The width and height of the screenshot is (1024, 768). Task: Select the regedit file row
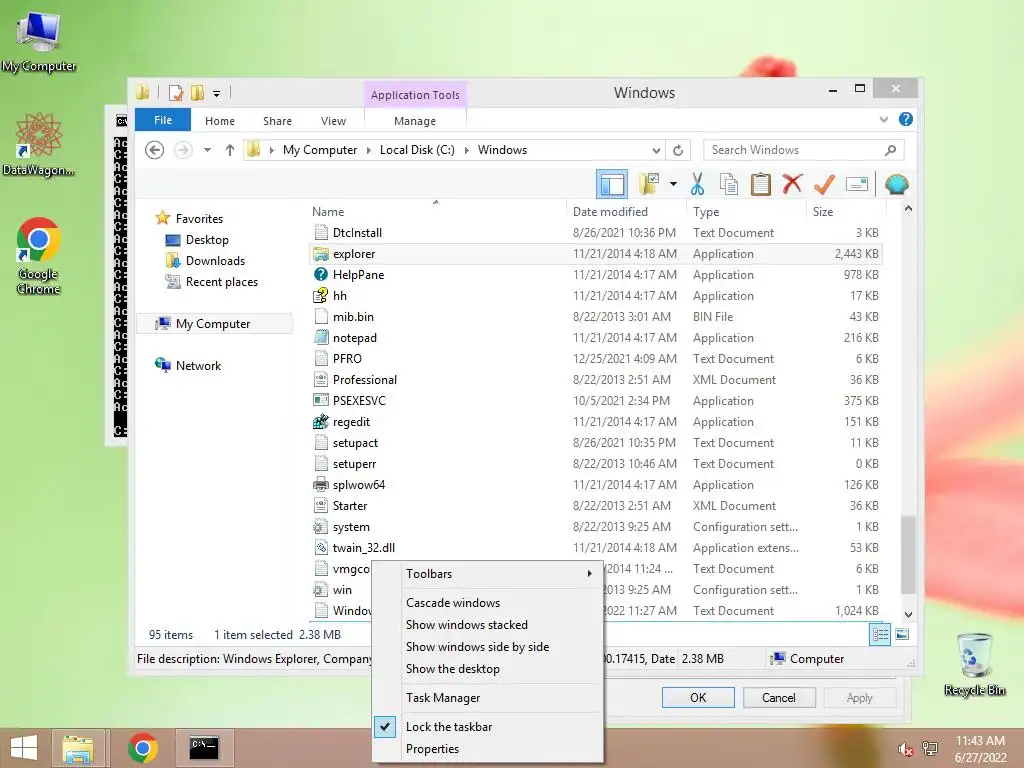596,422
